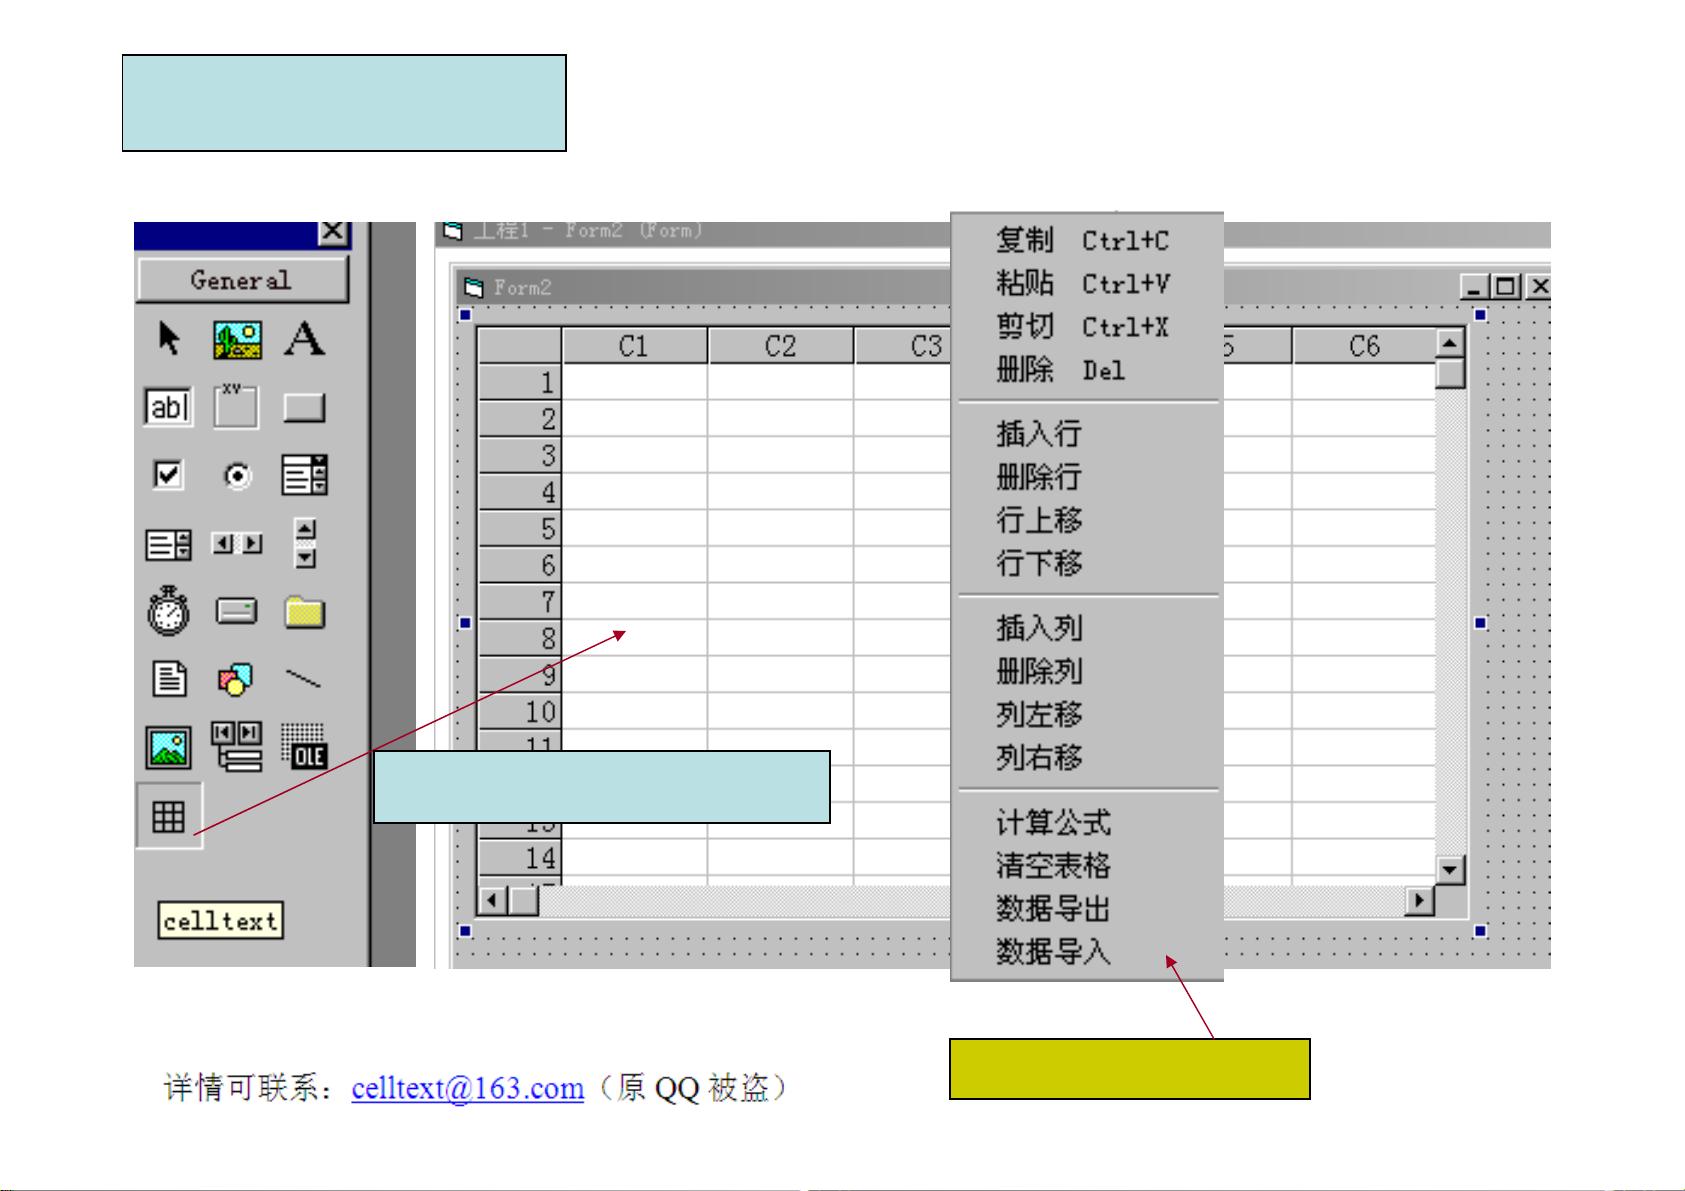Open the celltext@163.com email link
The height and width of the screenshot is (1191, 1685).
(x=467, y=1088)
